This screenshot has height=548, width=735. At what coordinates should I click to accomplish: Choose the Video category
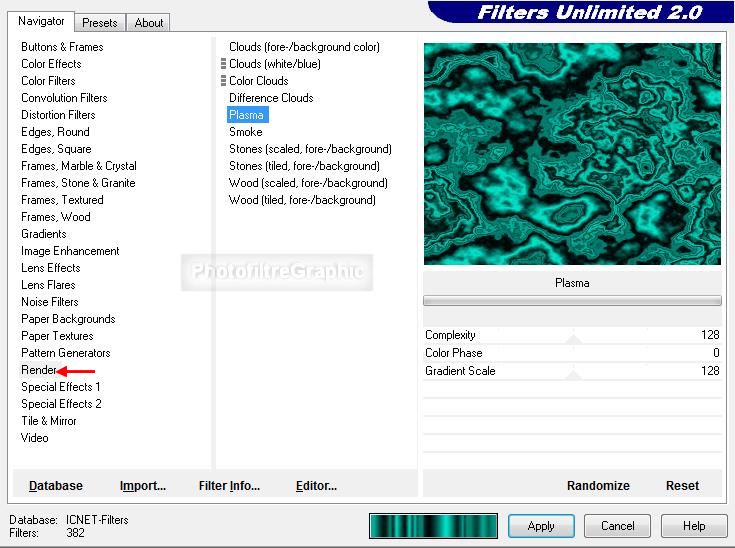(x=34, y=438)
